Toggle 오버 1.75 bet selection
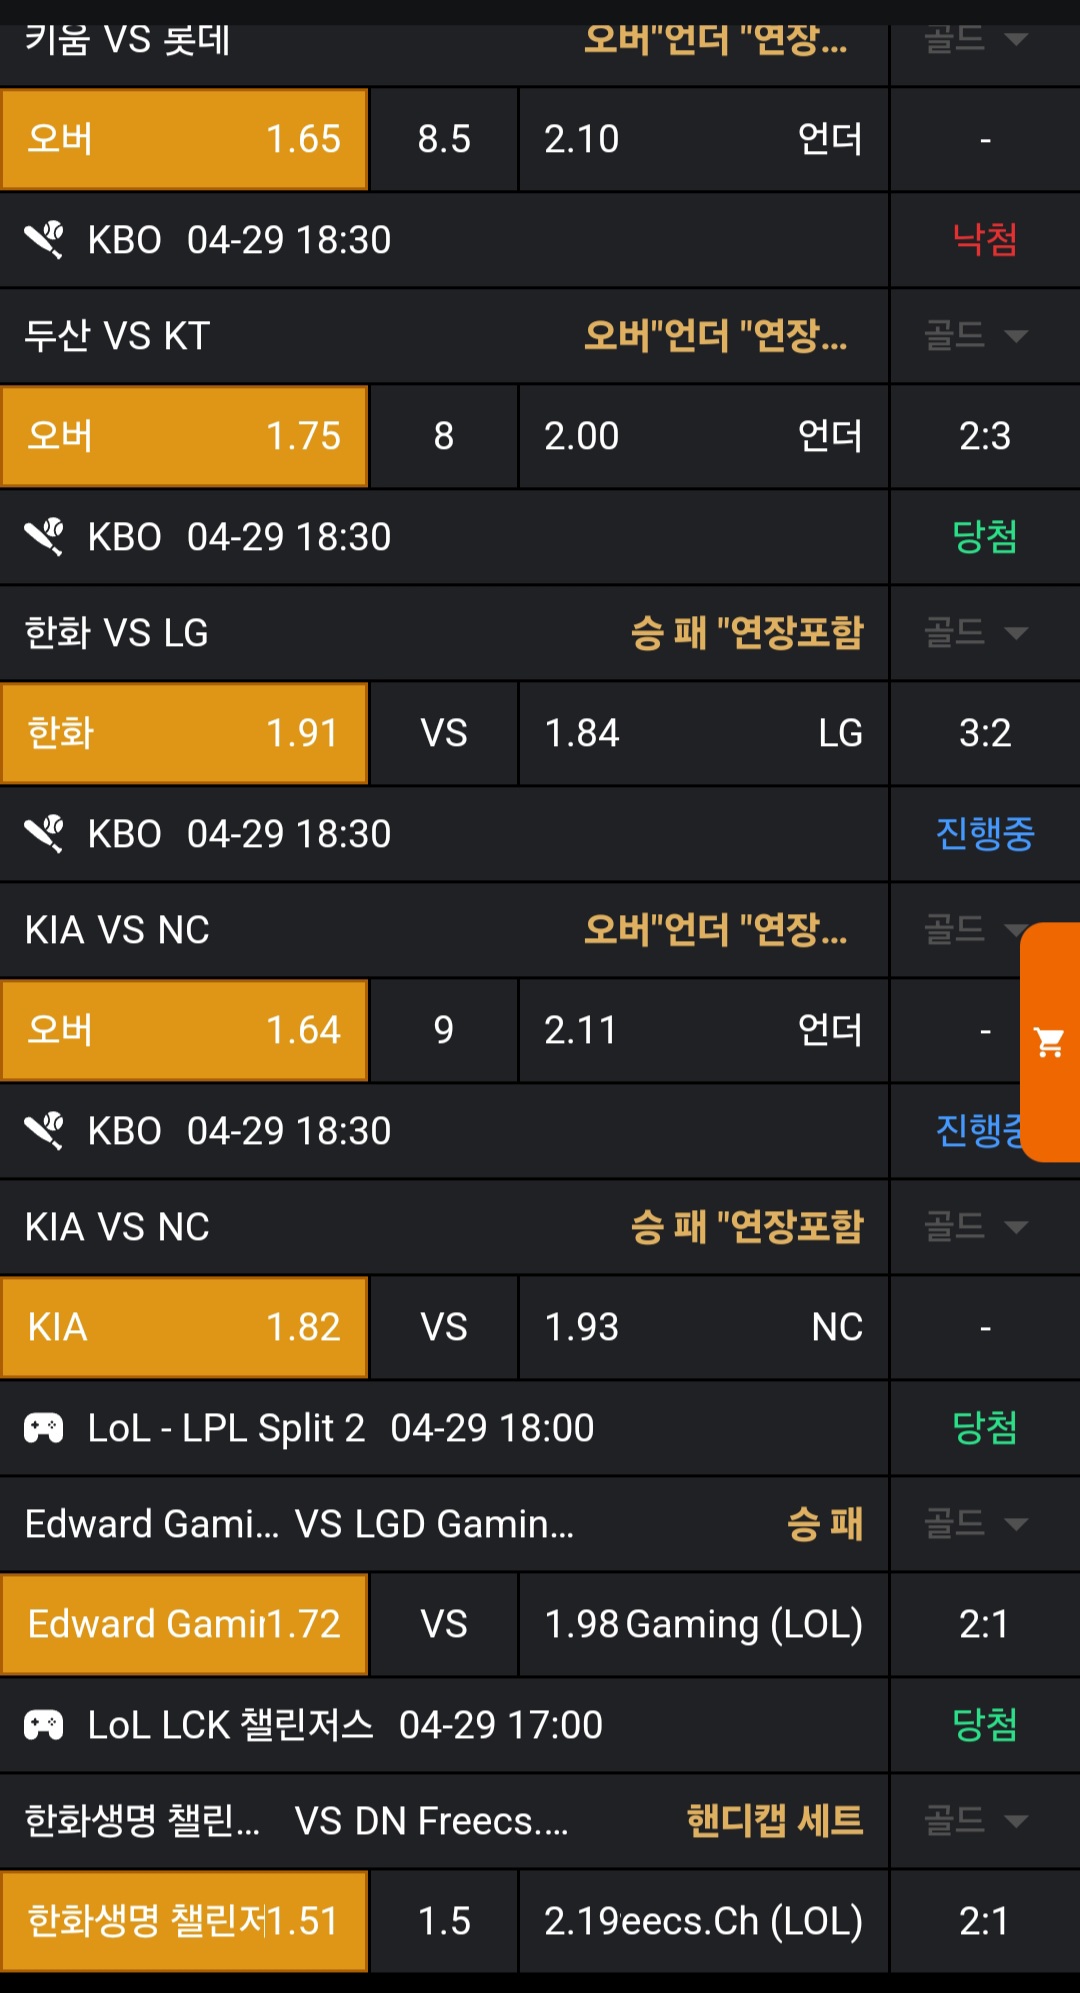The height and width of the screenshot is (1993, 1080). pos(185,436)
